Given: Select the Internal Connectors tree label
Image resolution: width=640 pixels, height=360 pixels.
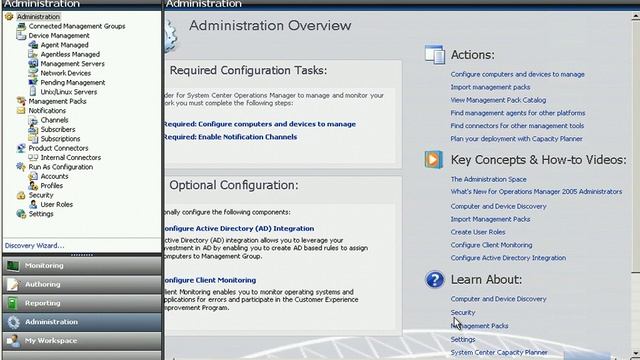Looking at the screenshot, I should pyautogui.click(x=71, y=158).
